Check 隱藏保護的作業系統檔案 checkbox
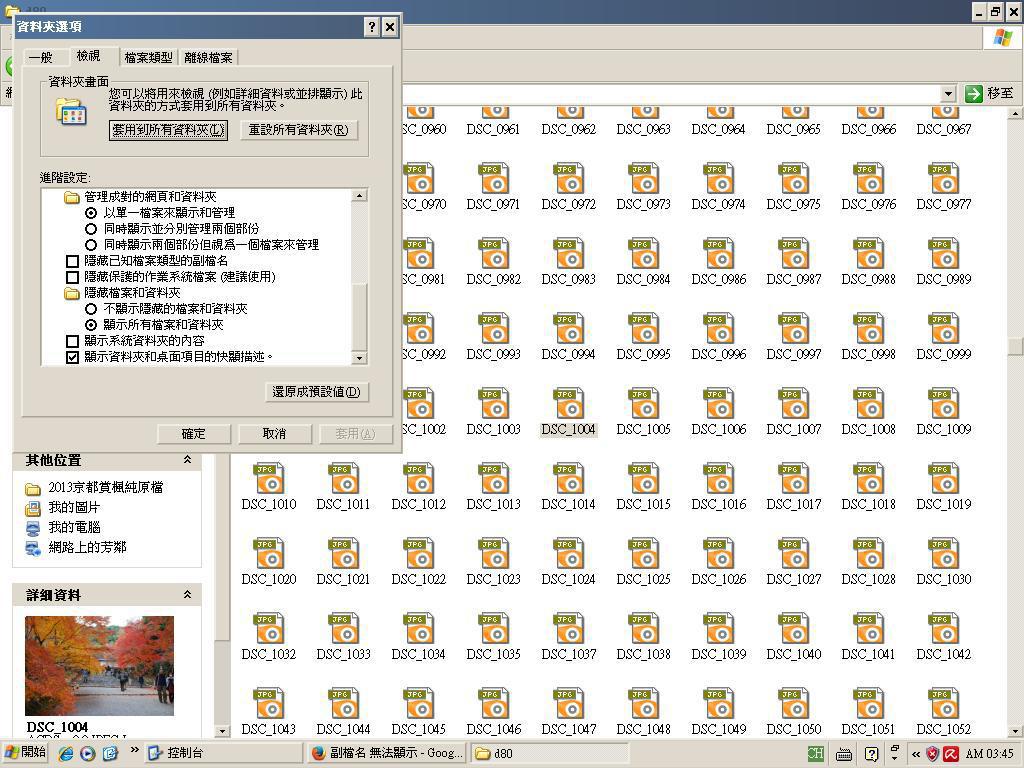This screenshot has width=1024, height=768. 72,277
